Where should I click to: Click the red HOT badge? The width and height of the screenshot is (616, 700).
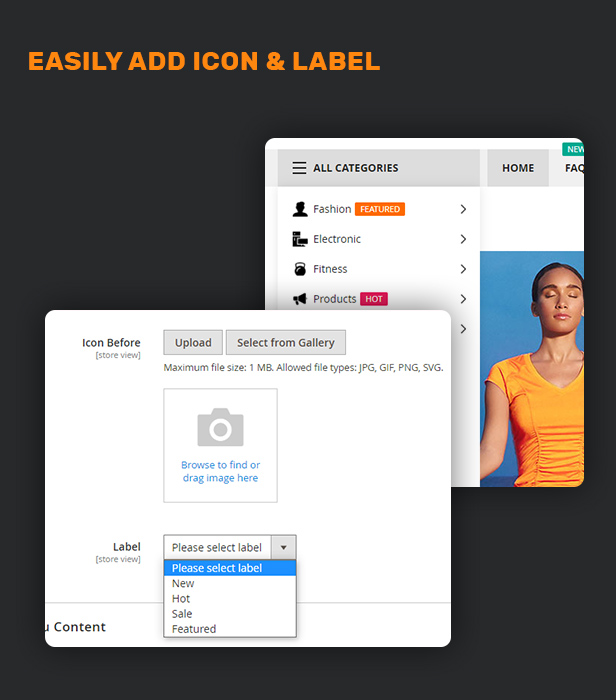point(374,299)
